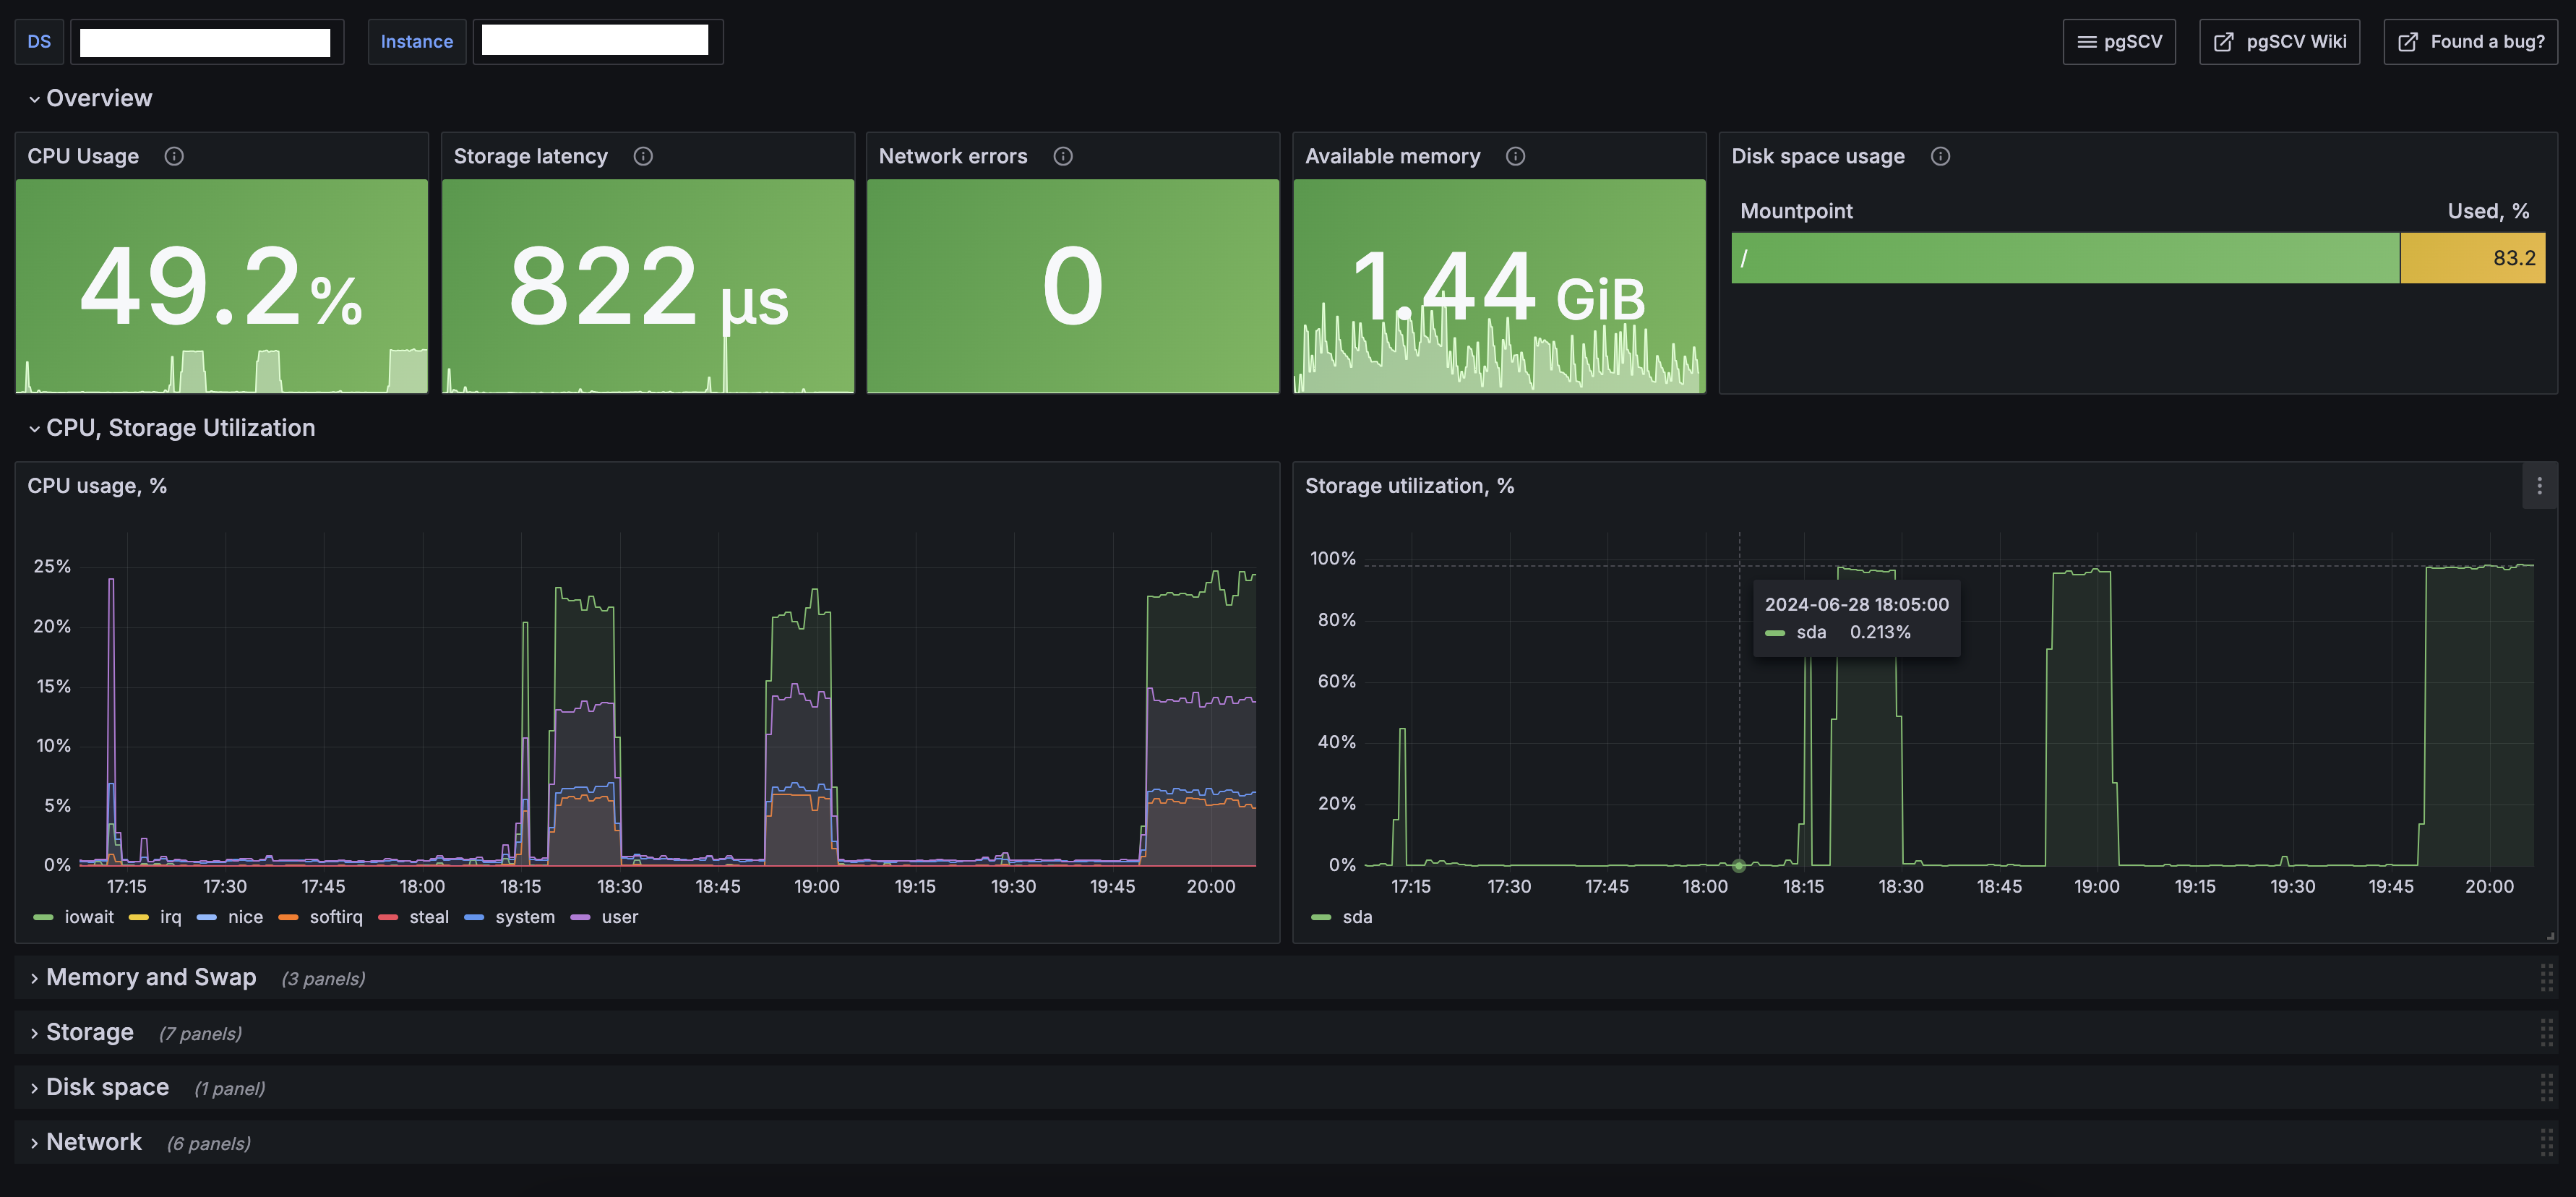2576x1197 pixels.
Task: Open the pgSCV Wiki link
Action: click(x=2279, y=42)
